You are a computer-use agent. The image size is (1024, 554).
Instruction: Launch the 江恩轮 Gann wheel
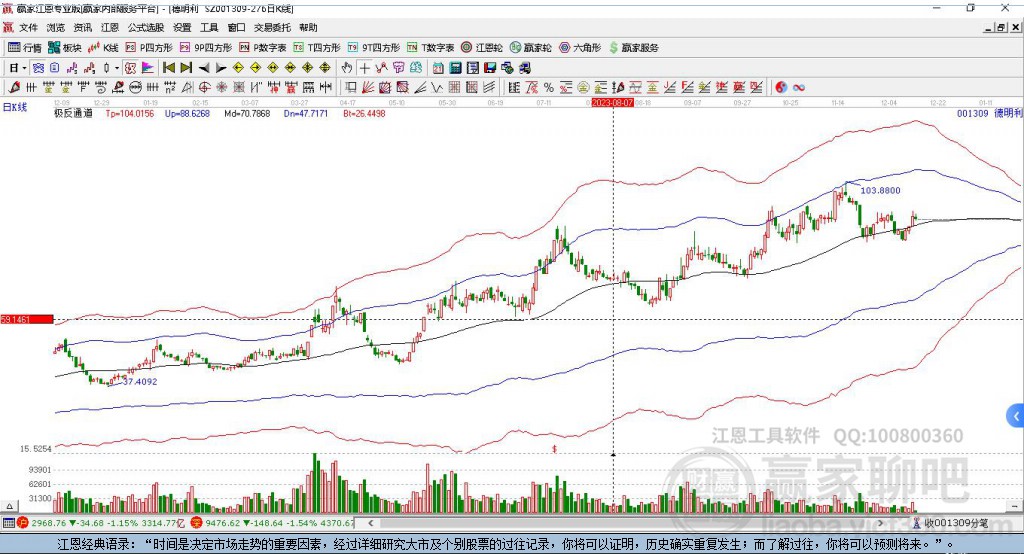point(482,48)
